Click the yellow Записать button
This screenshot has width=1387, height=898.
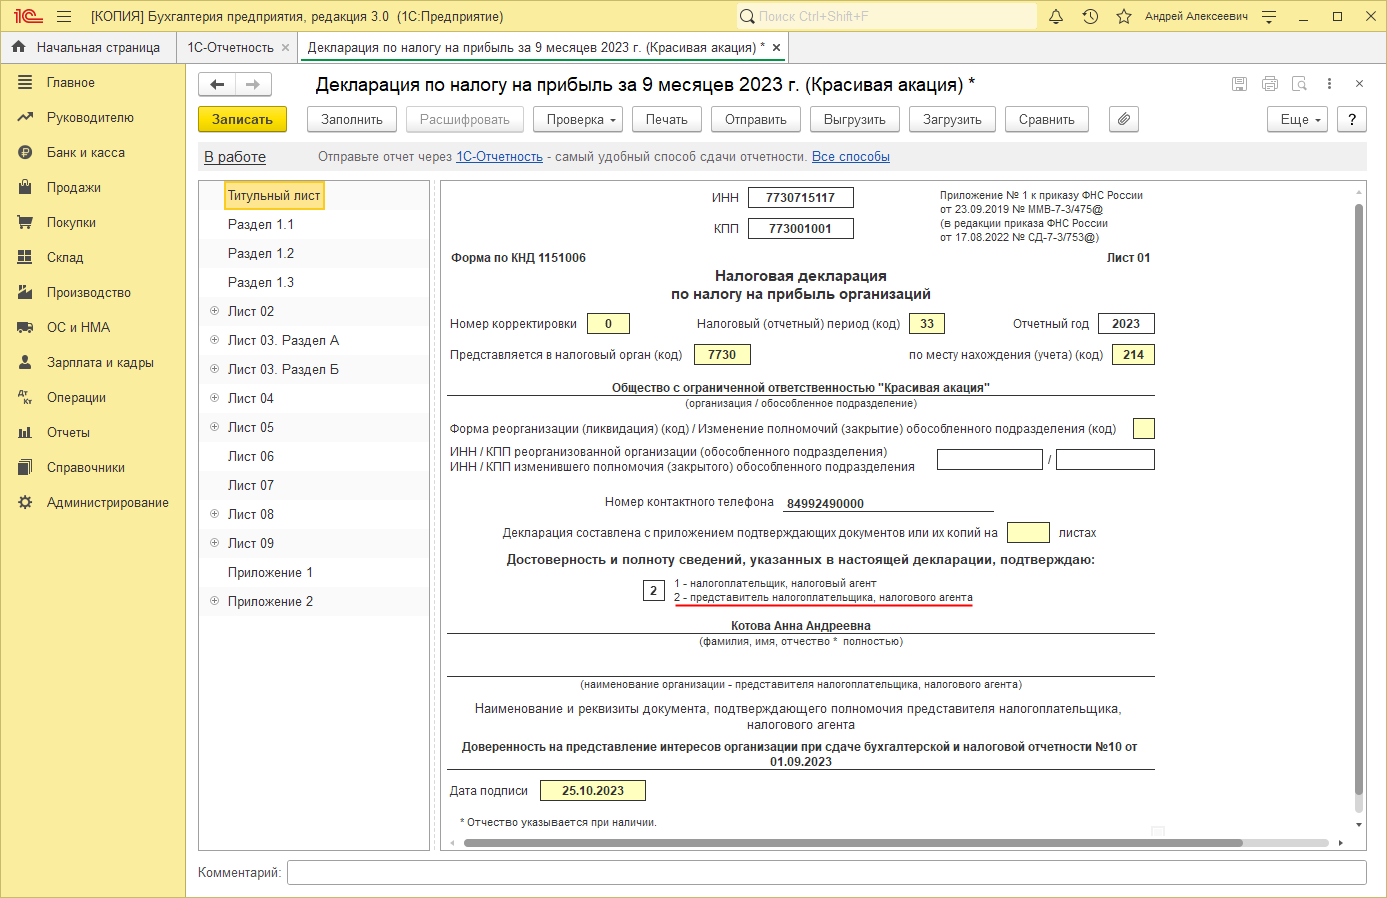pyautogui.click(x=242, y=119)
